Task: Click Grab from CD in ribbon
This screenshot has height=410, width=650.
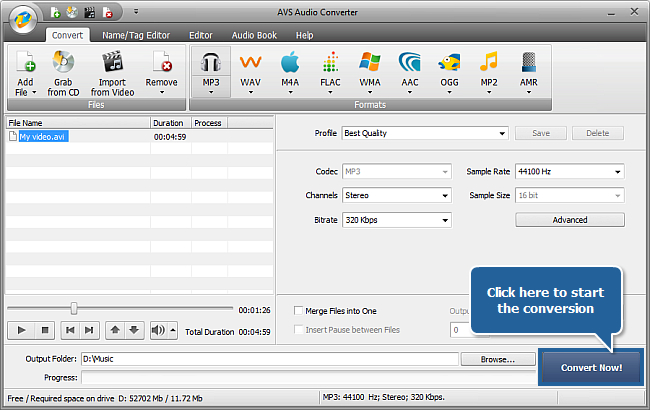Action: pyautogui.click(x=63, y=73)
